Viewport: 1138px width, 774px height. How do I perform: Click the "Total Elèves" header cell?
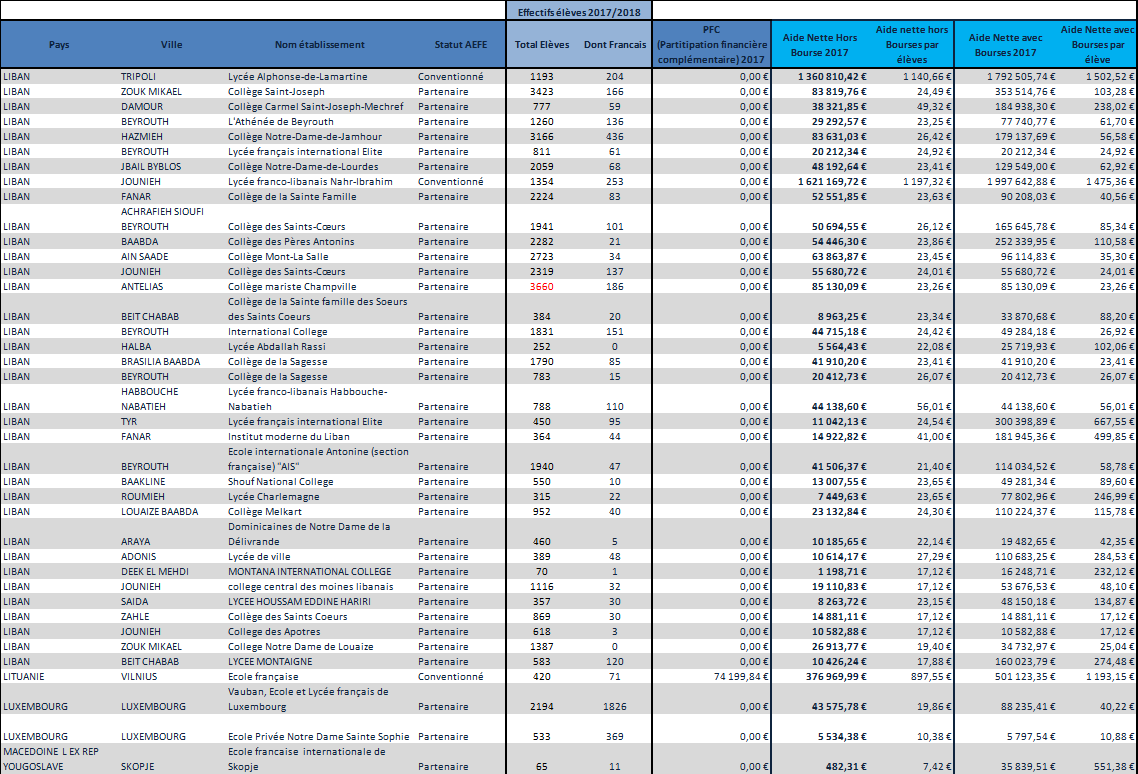(x=541, y=45)
